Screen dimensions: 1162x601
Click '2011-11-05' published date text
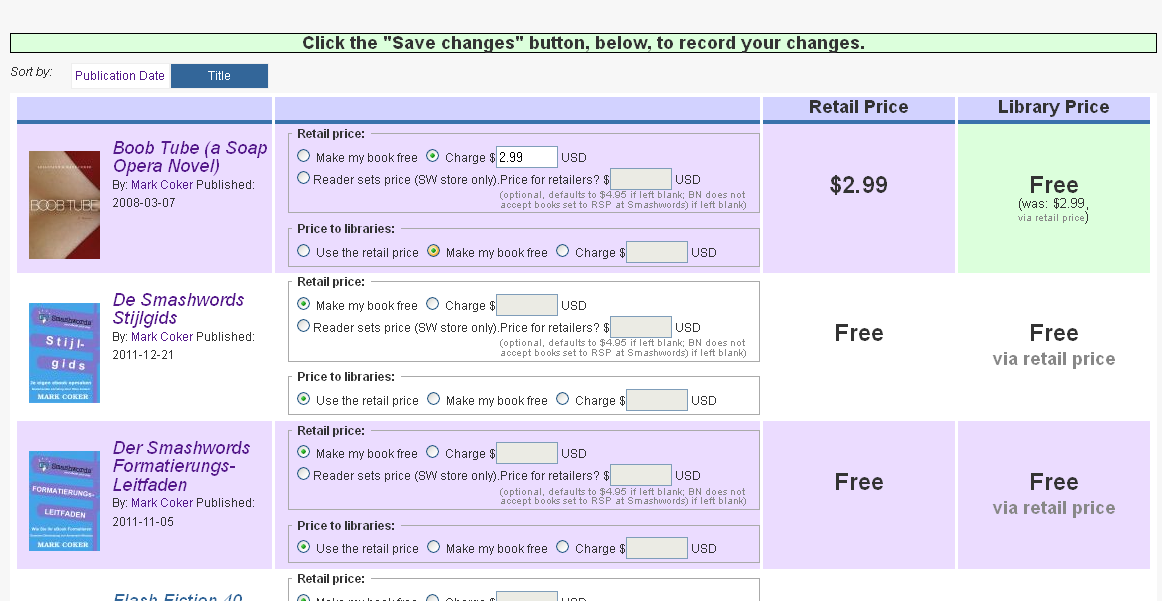144,522
